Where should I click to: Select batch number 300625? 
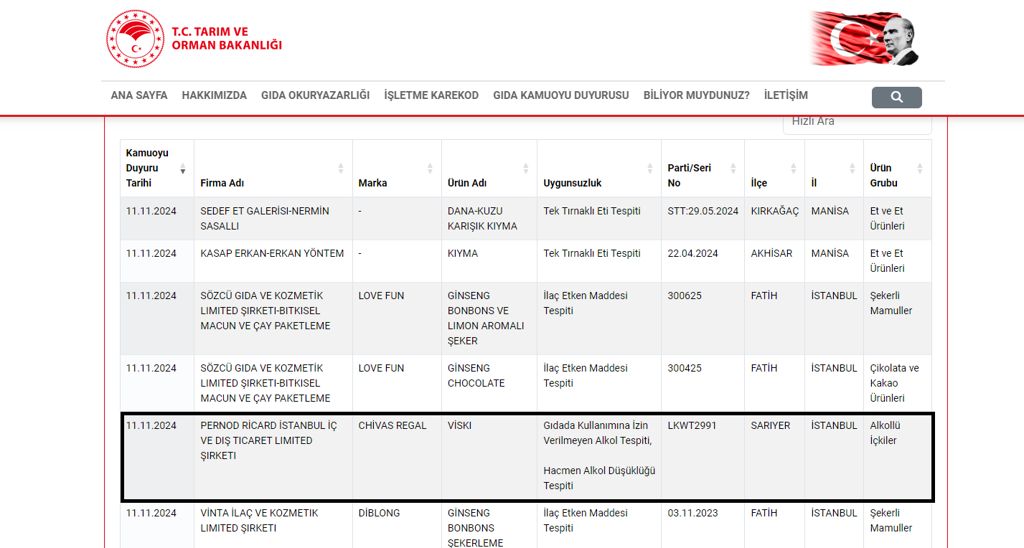point(684,296)
